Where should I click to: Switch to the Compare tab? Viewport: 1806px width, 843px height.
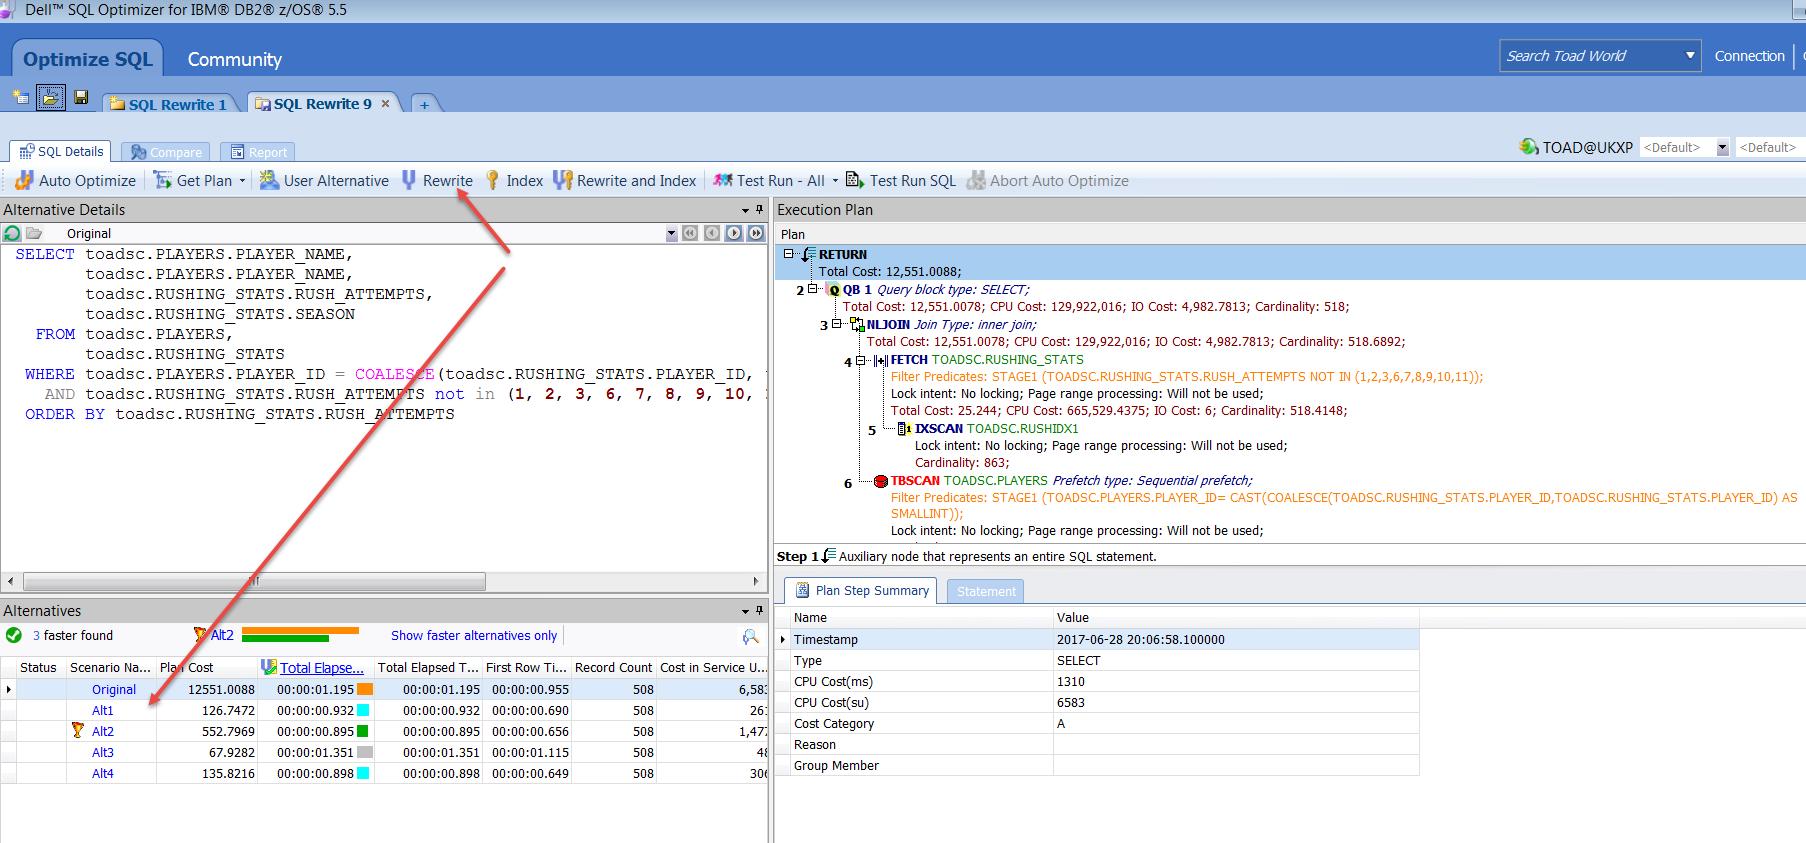click(166, 152)
